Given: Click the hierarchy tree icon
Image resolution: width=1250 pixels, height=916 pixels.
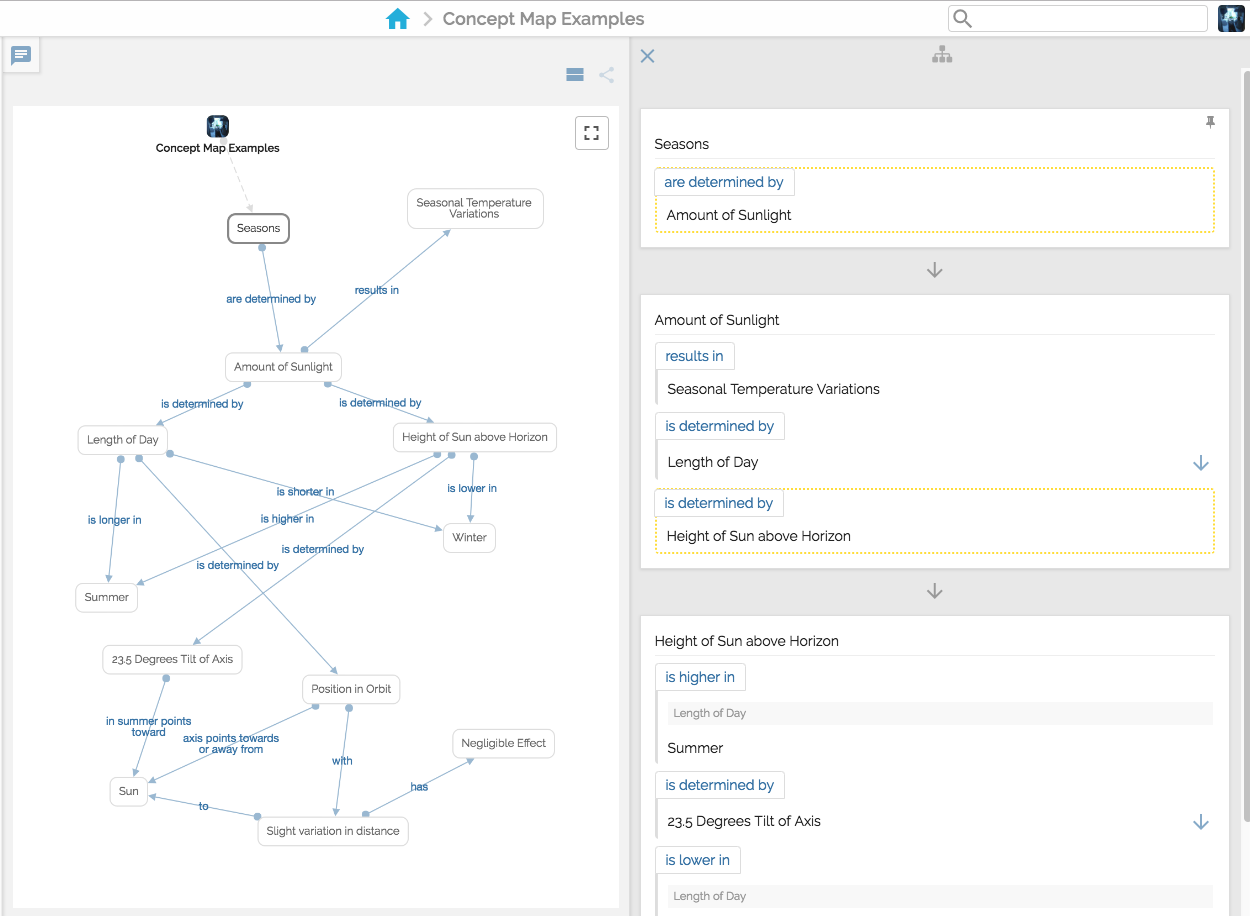Looking at the screenshot, I should 942,56.
